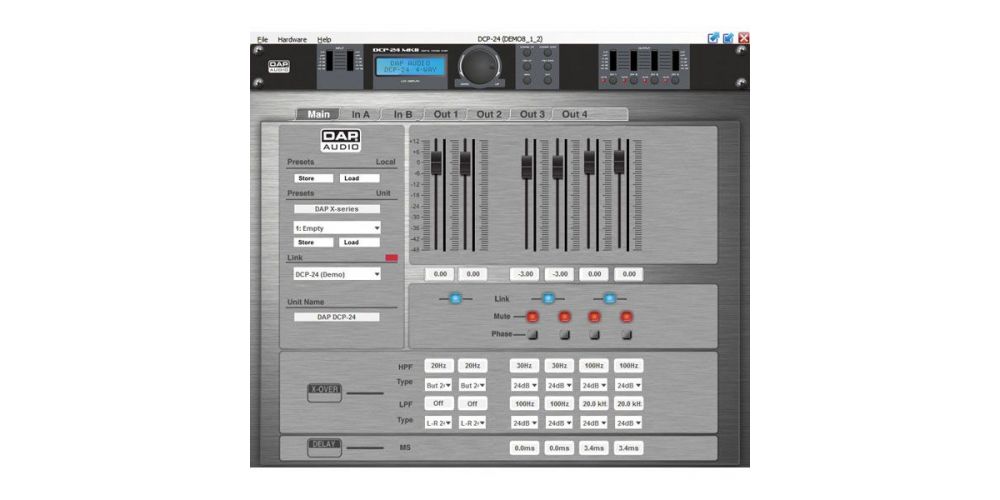Open the 'DCP-24 (Demo)' link dropdown

point(337,274)
